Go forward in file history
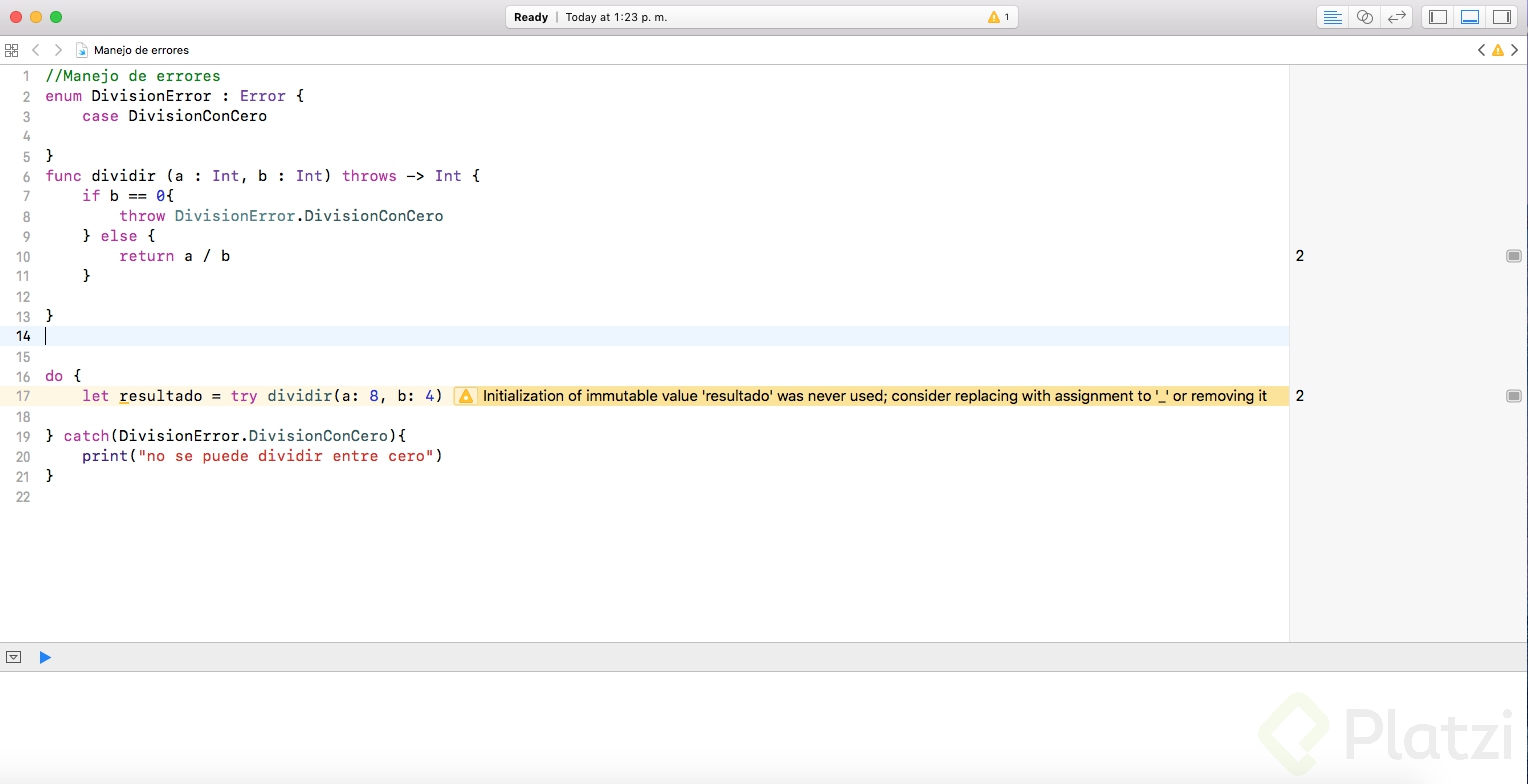 58,50
